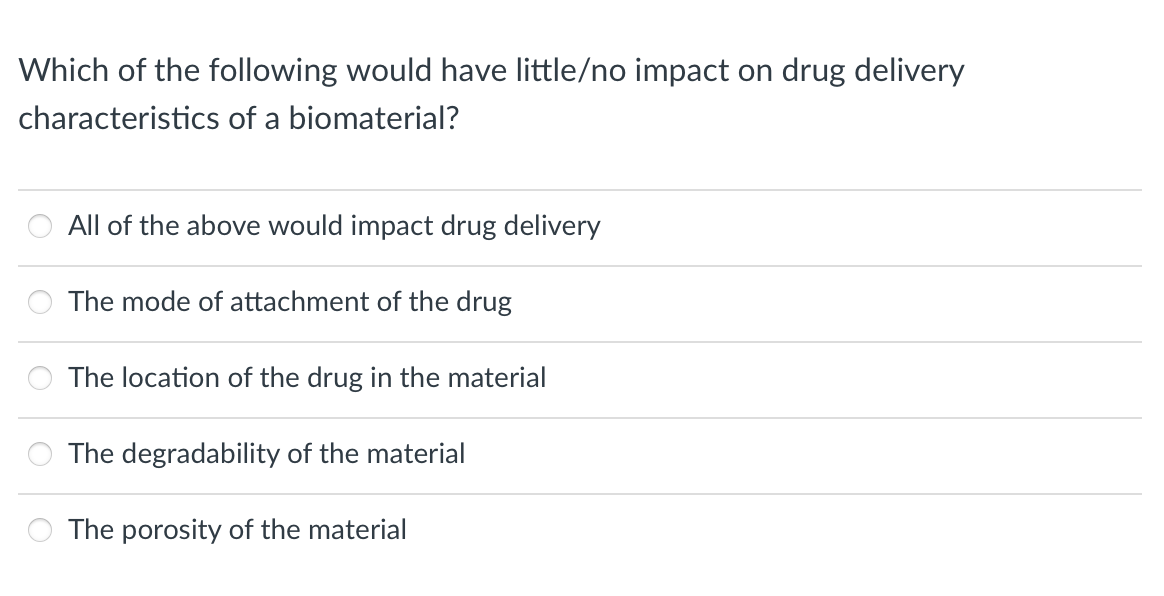
Task: Click the 'All of the above would impact drug delivery' label
Action: [334, 226]
